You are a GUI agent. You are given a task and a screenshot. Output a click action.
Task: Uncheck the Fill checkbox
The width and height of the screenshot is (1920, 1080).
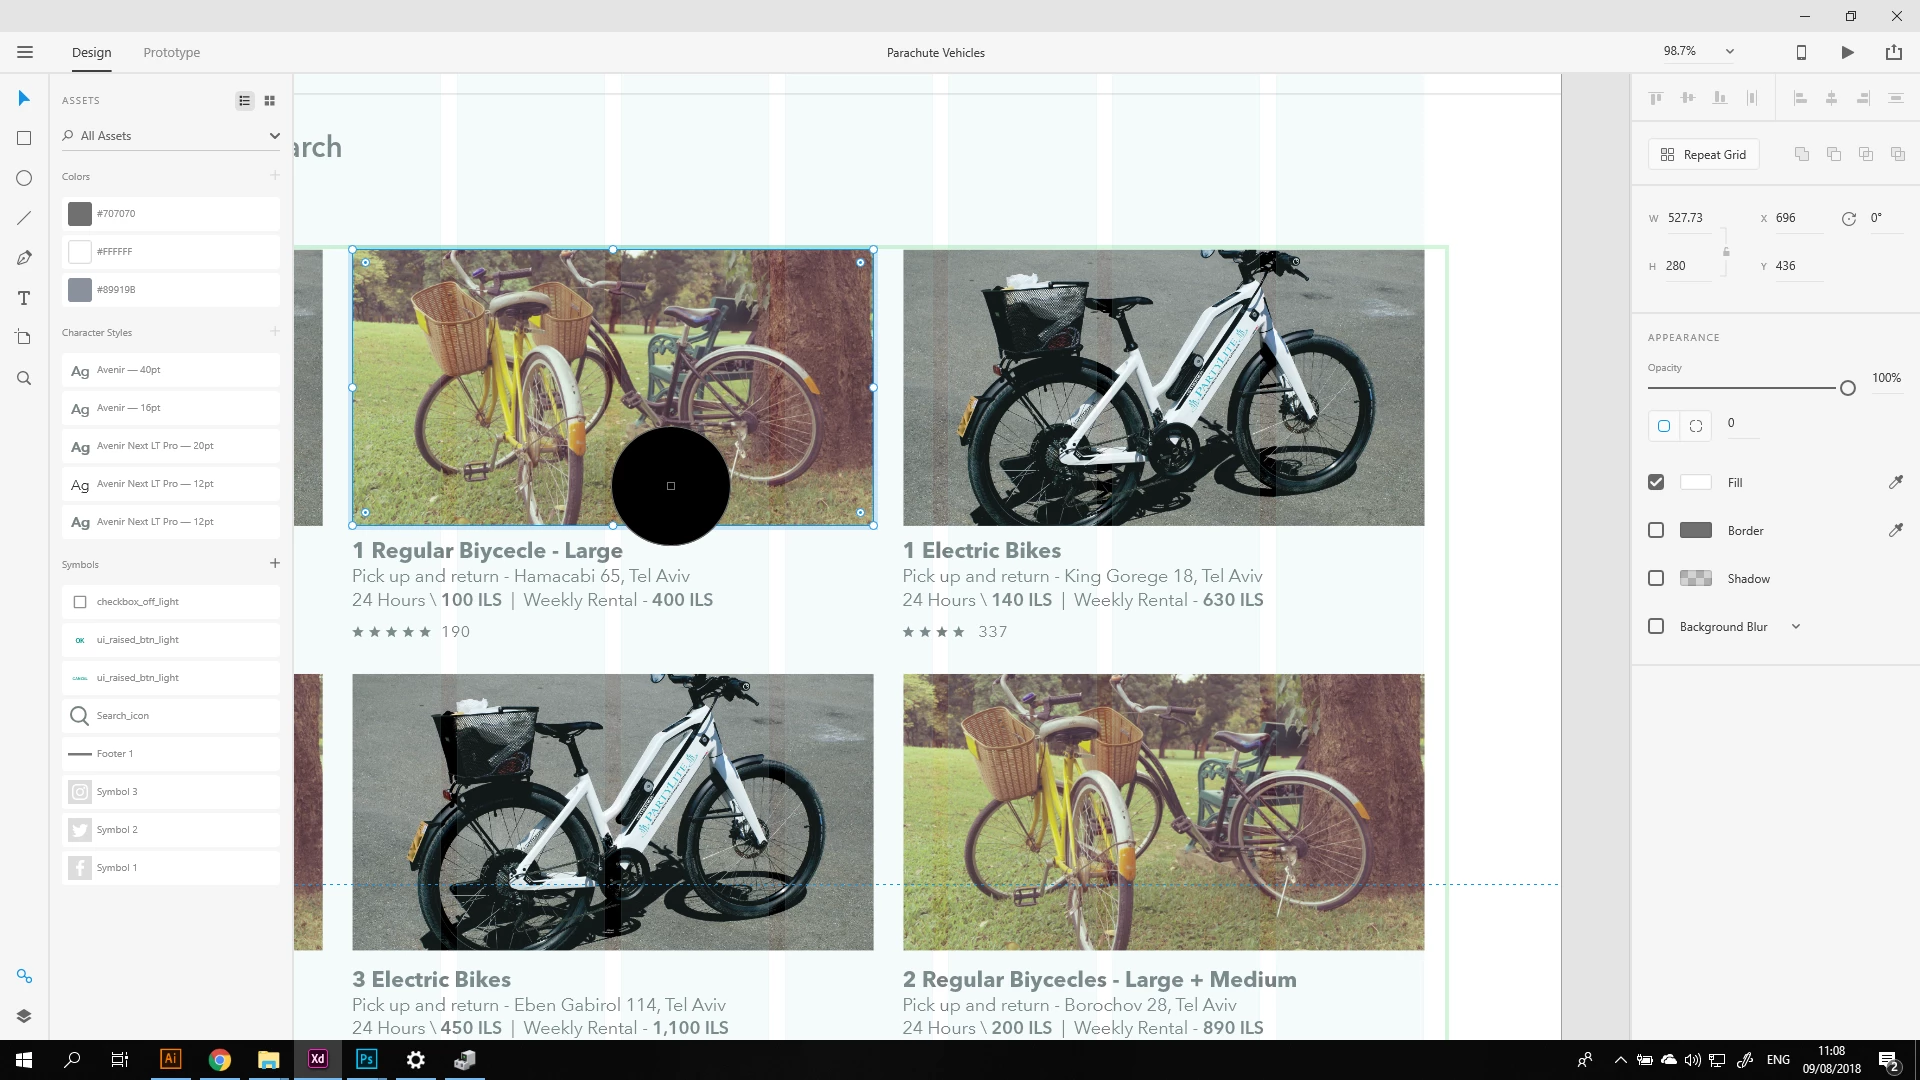[1656, 482]
